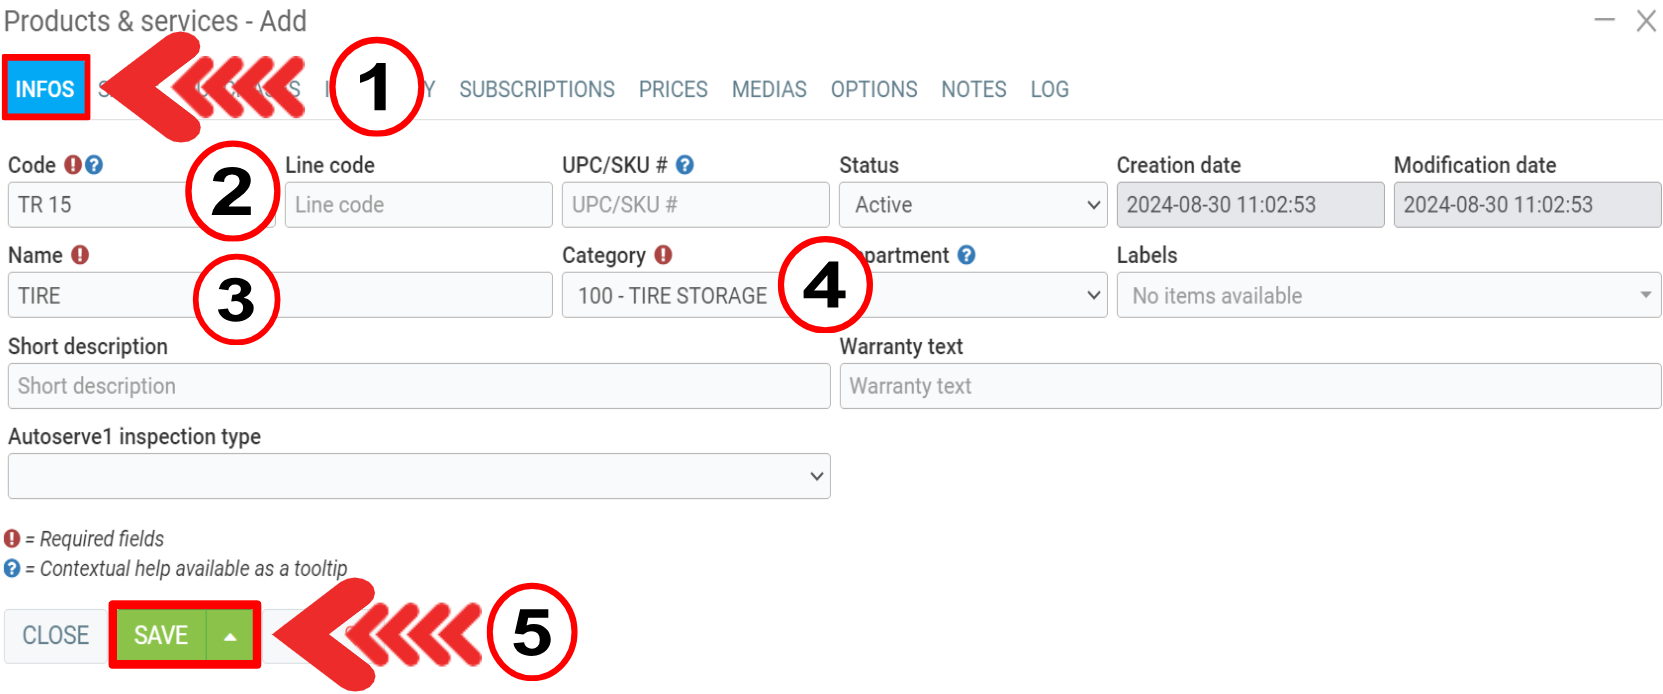
Task: Click into the Short description field
Action: coord(419,386)
